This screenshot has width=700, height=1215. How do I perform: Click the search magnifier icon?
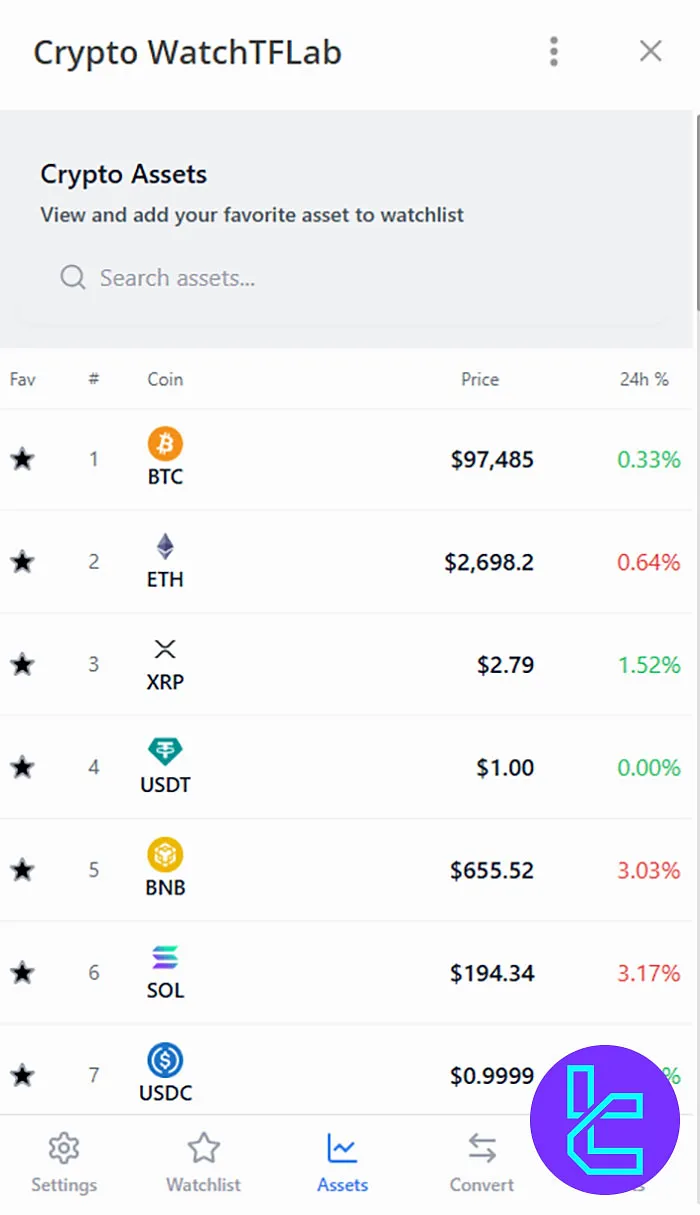72,277
